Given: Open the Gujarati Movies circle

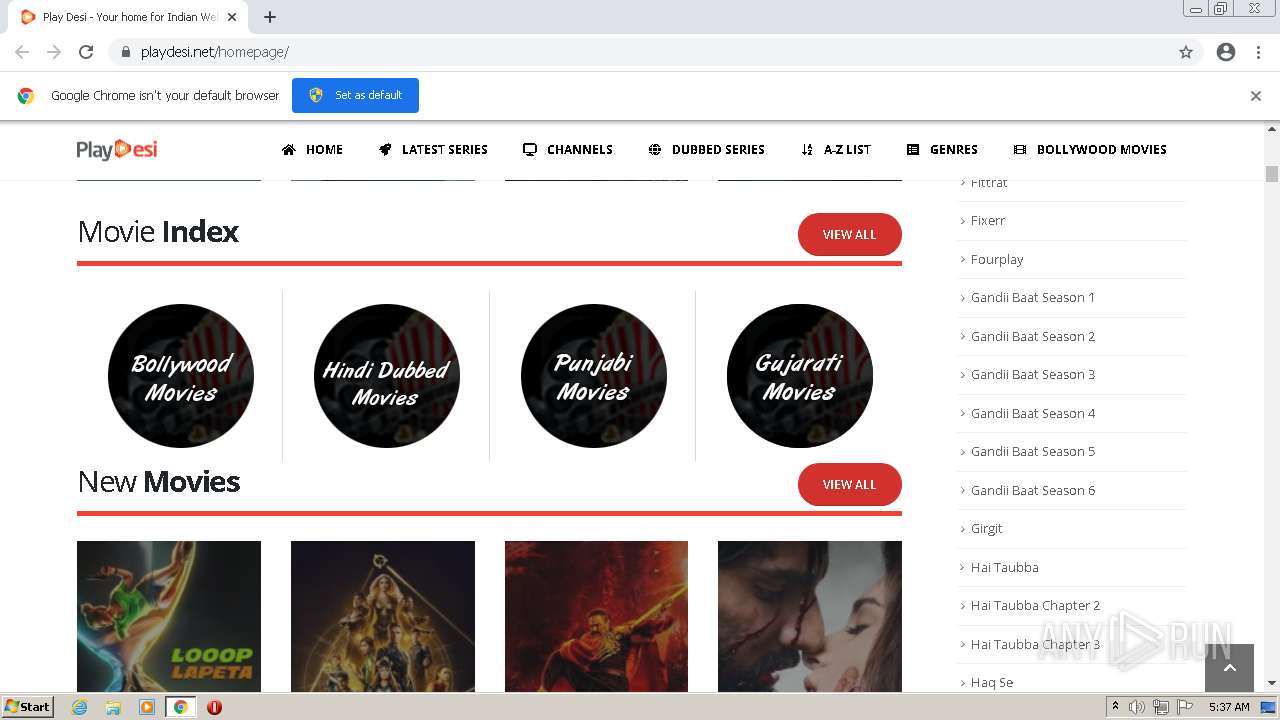Looking at the screenshot, I should pyautogui.click(x=799, y=376).
